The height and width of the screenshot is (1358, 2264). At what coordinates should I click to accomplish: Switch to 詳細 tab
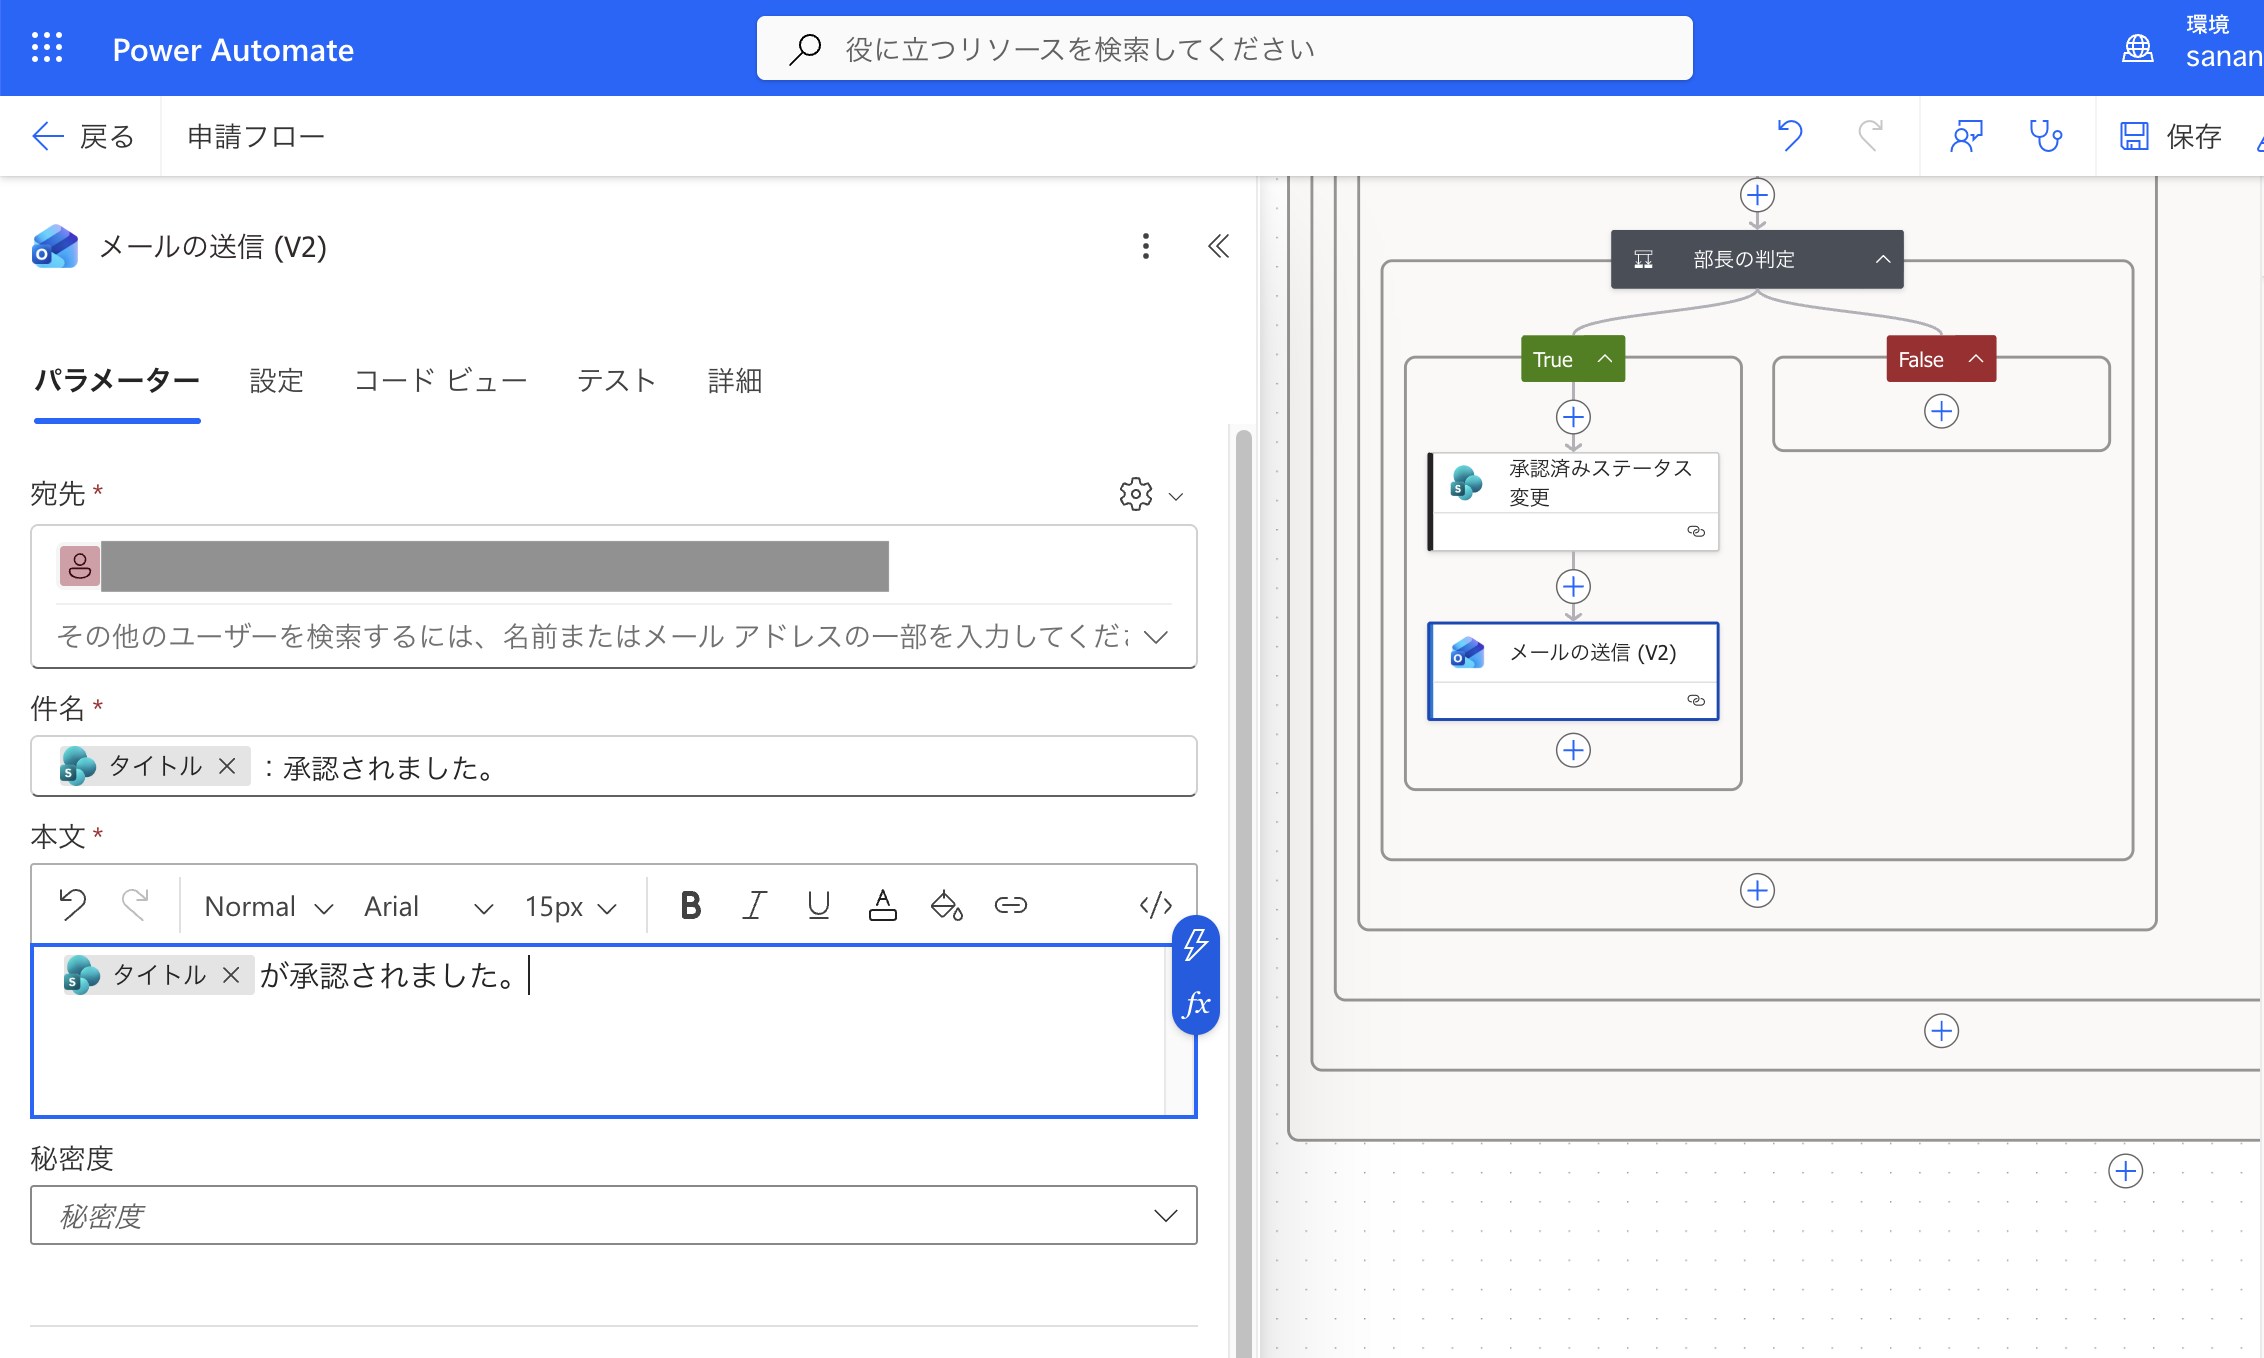[735, 381]
